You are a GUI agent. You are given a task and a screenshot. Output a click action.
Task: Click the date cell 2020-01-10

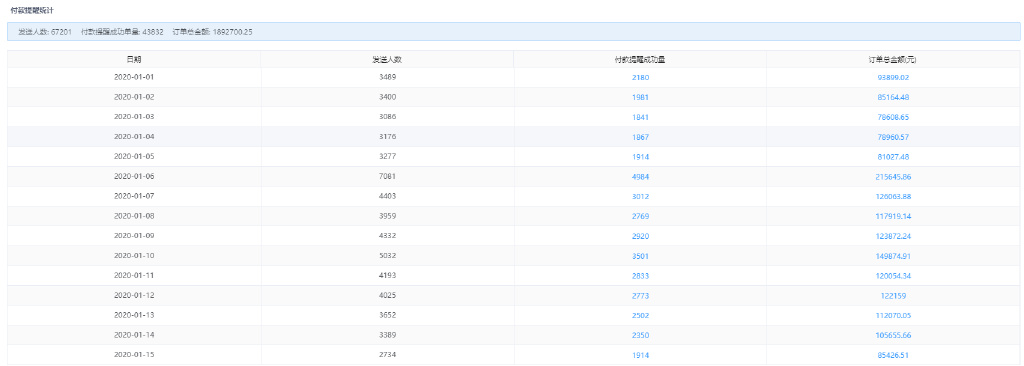pyautogui.click(x=134, y=256)
